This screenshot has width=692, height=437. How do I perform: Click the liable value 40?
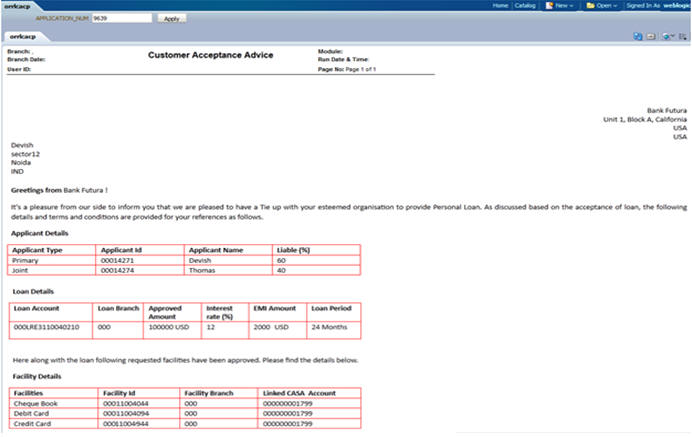pos(281,270)
